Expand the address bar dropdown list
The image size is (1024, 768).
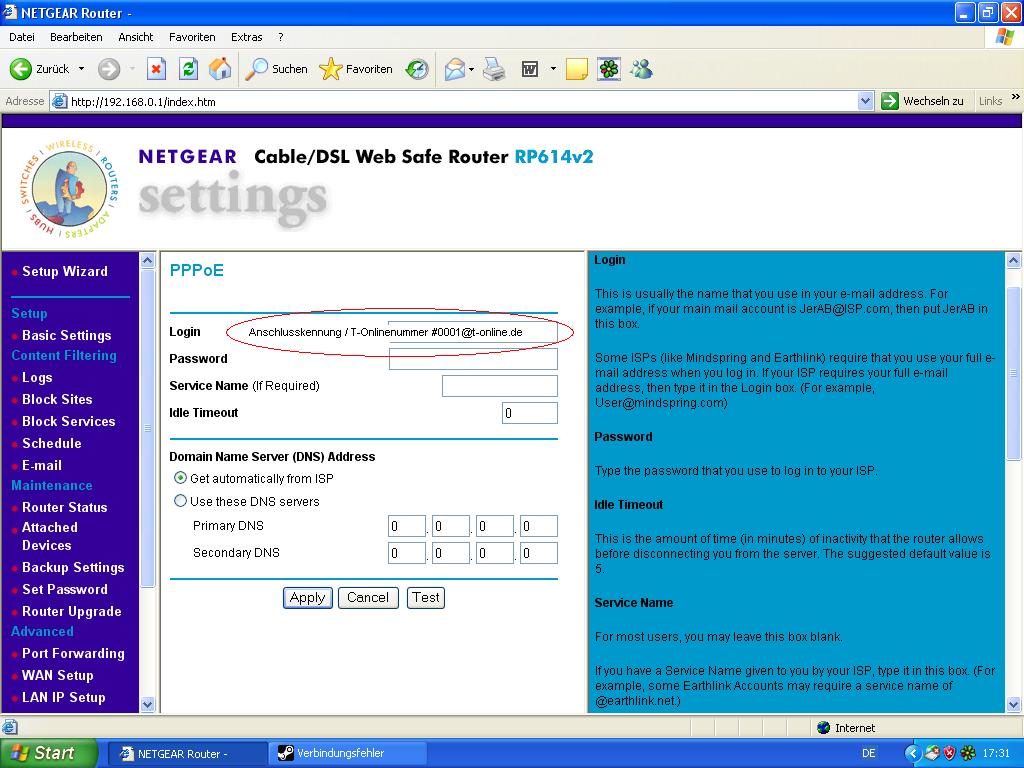(x=865, y=101)
